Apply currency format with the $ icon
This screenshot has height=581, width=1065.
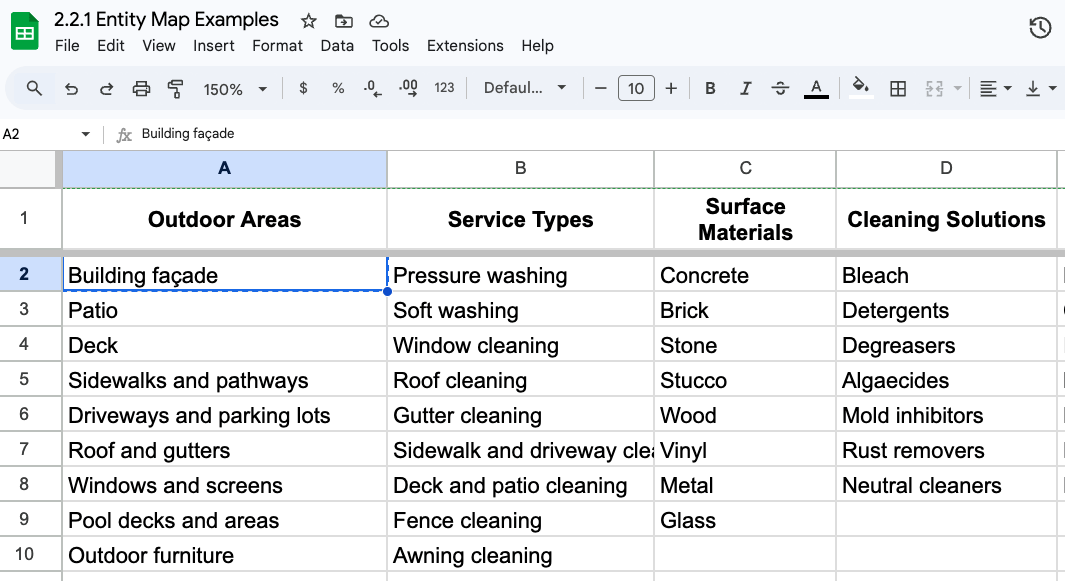pos(302,88)
